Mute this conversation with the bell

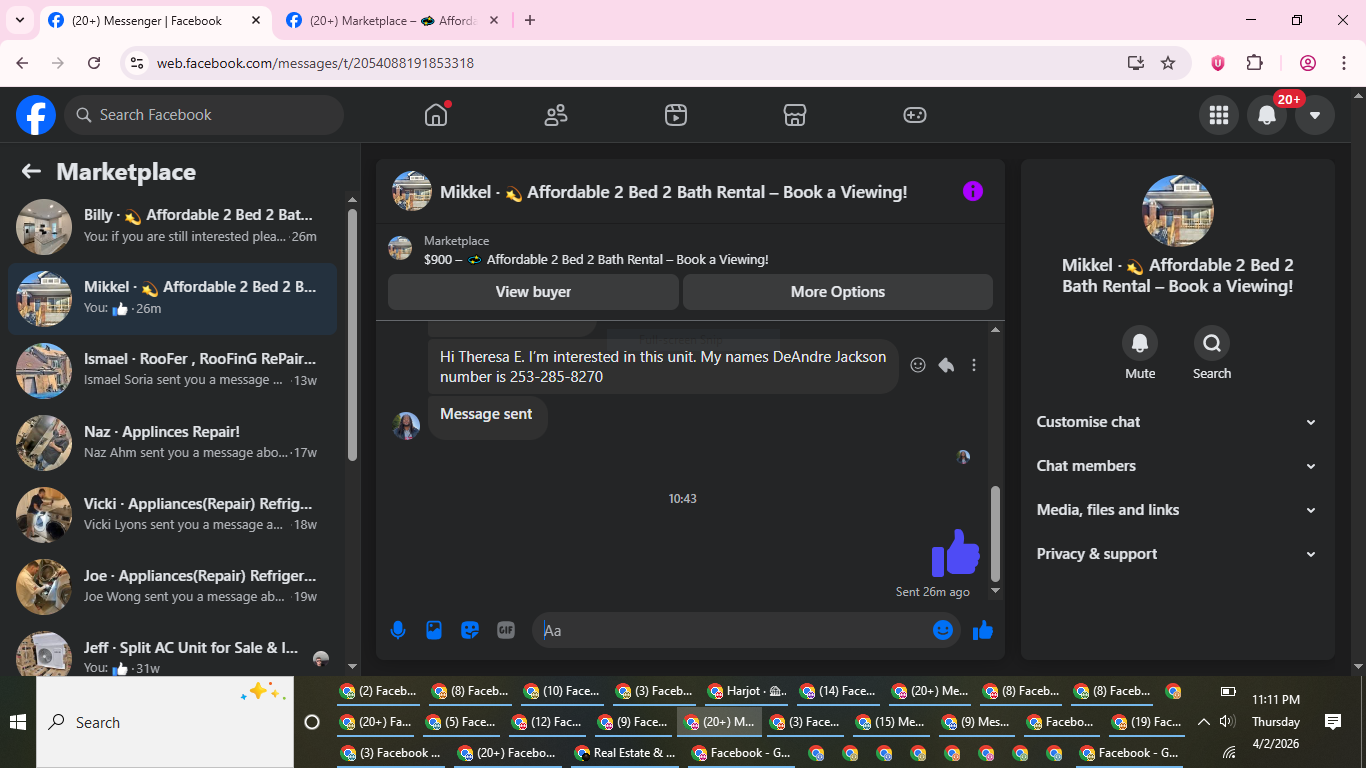point(1140,343)
